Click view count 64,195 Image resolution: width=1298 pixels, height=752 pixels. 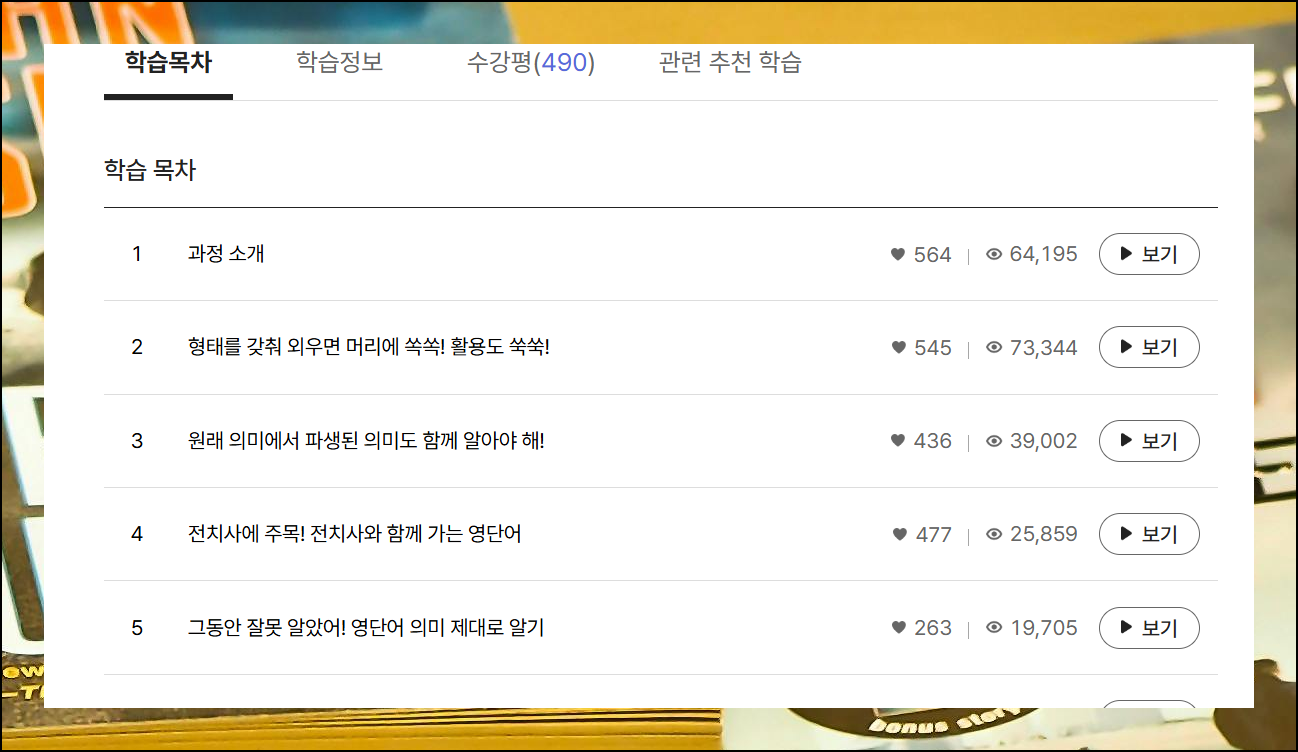(1043, 254)
